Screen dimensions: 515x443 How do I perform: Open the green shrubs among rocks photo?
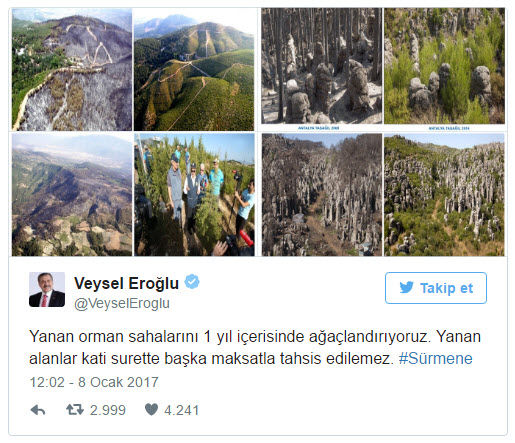(444, 66)
